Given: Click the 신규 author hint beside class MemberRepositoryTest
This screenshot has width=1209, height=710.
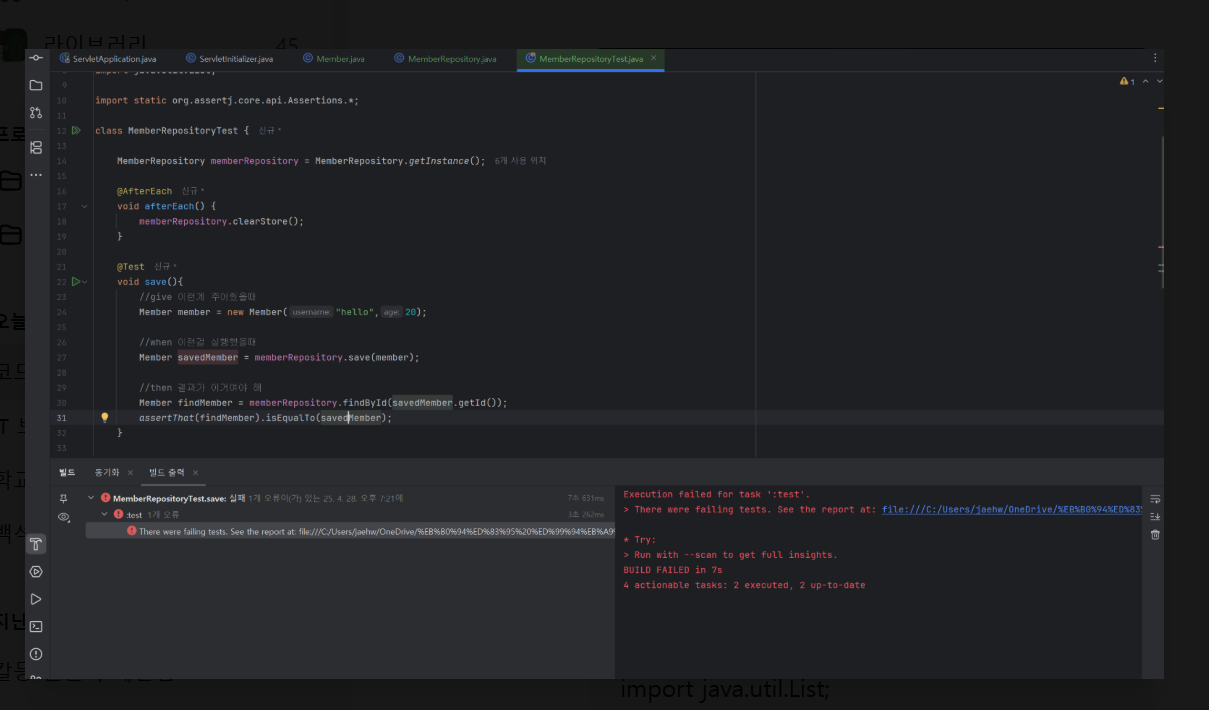Looking at the screenshot, I should coord(270,131).
